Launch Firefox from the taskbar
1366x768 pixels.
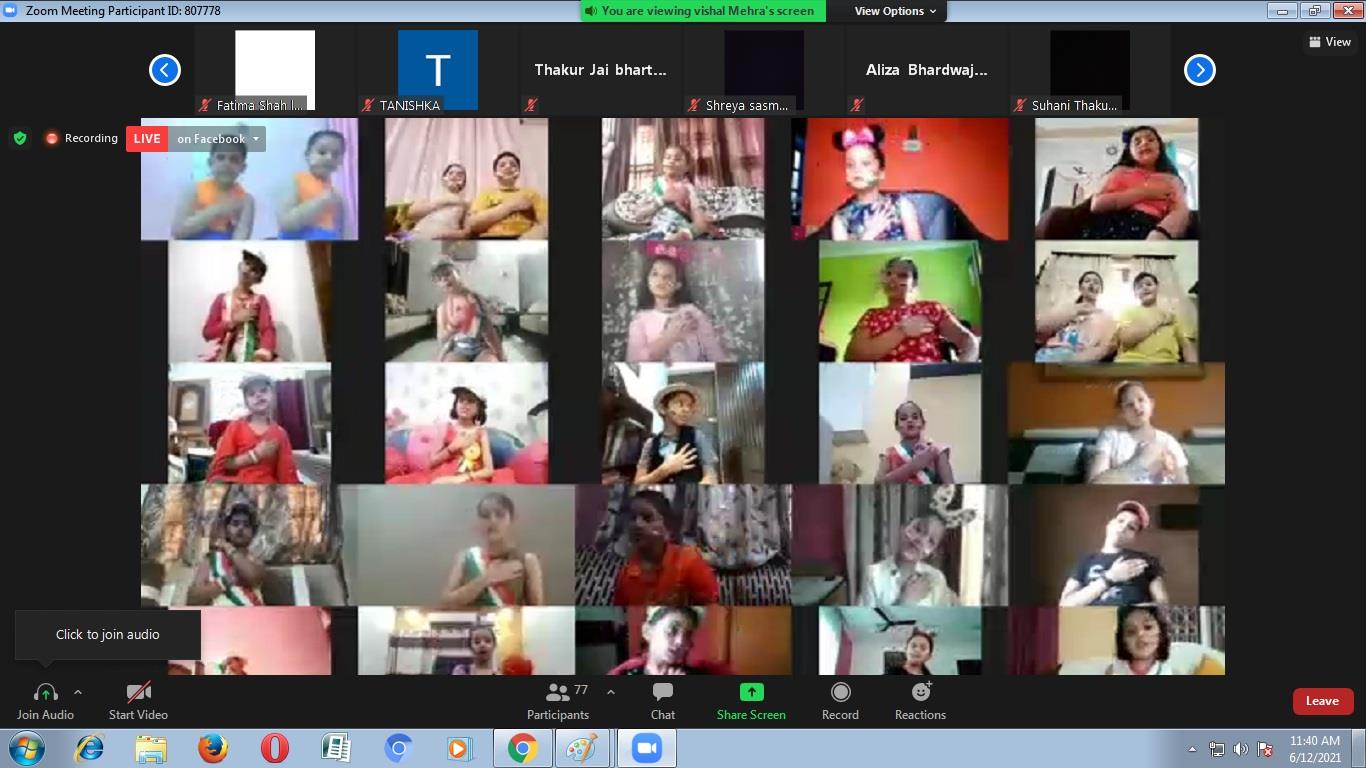(212, 748)
